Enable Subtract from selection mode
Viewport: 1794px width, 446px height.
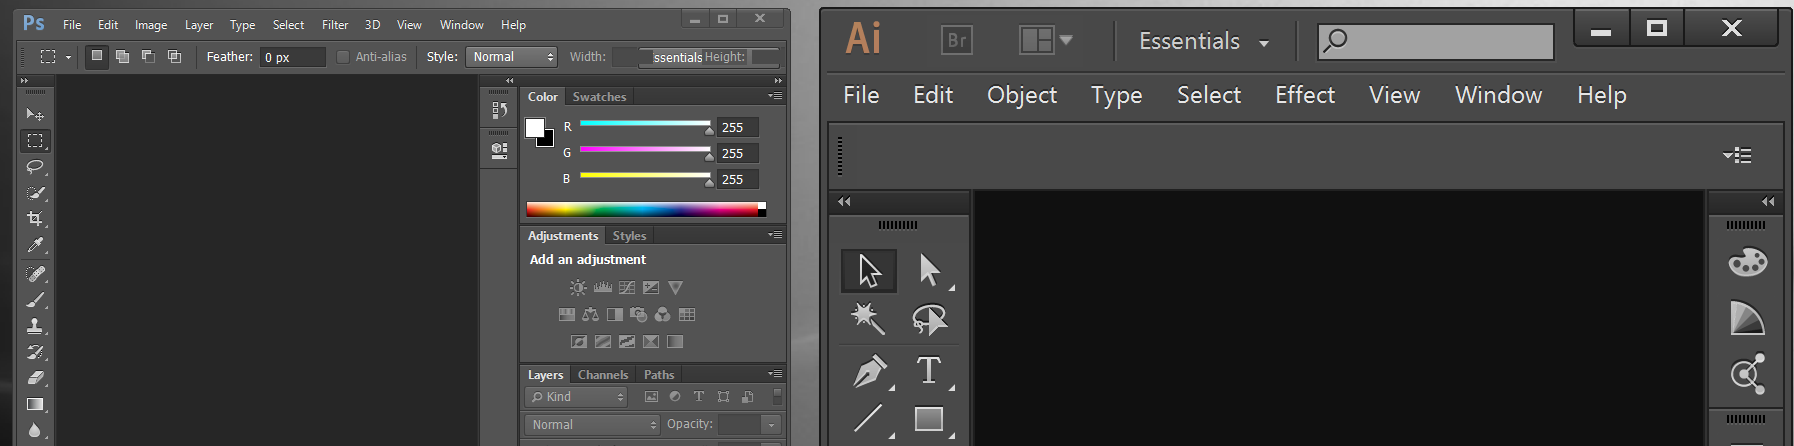point(148,57)
